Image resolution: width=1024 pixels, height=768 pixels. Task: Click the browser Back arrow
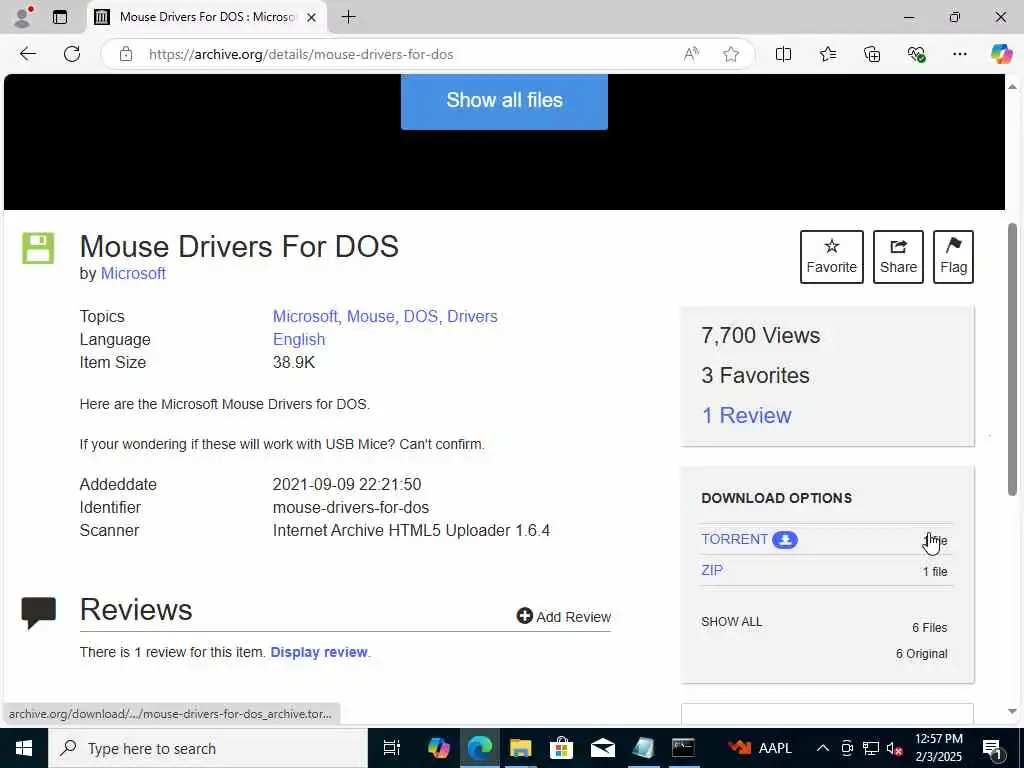click(27, 54)
